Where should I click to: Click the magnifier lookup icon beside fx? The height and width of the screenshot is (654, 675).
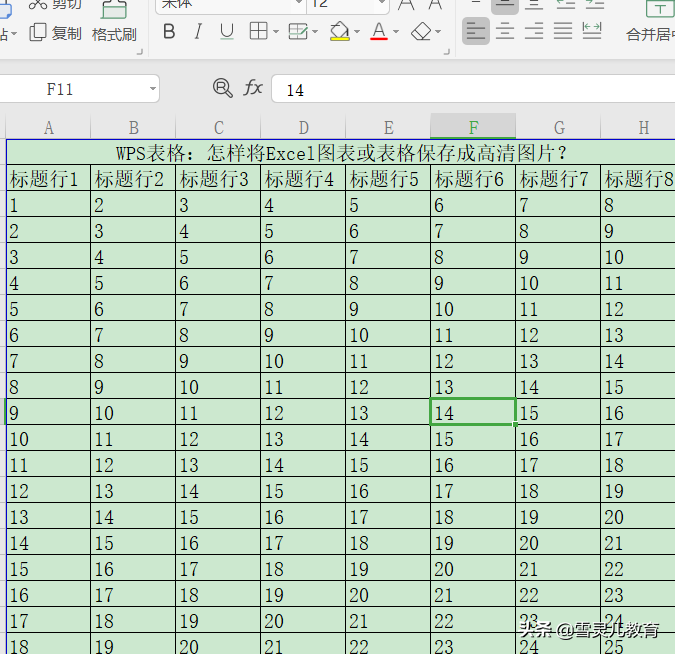[223, 88]
